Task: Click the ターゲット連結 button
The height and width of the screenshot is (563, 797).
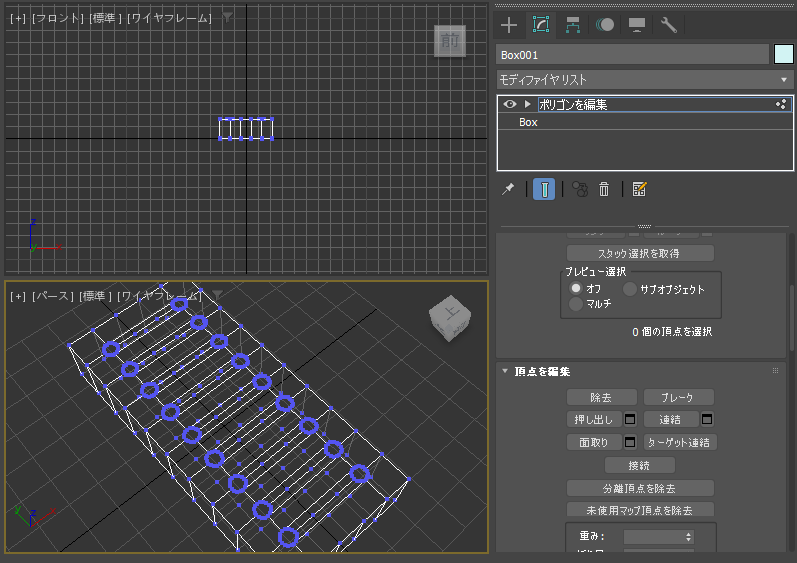Action: tap(680, 443)
